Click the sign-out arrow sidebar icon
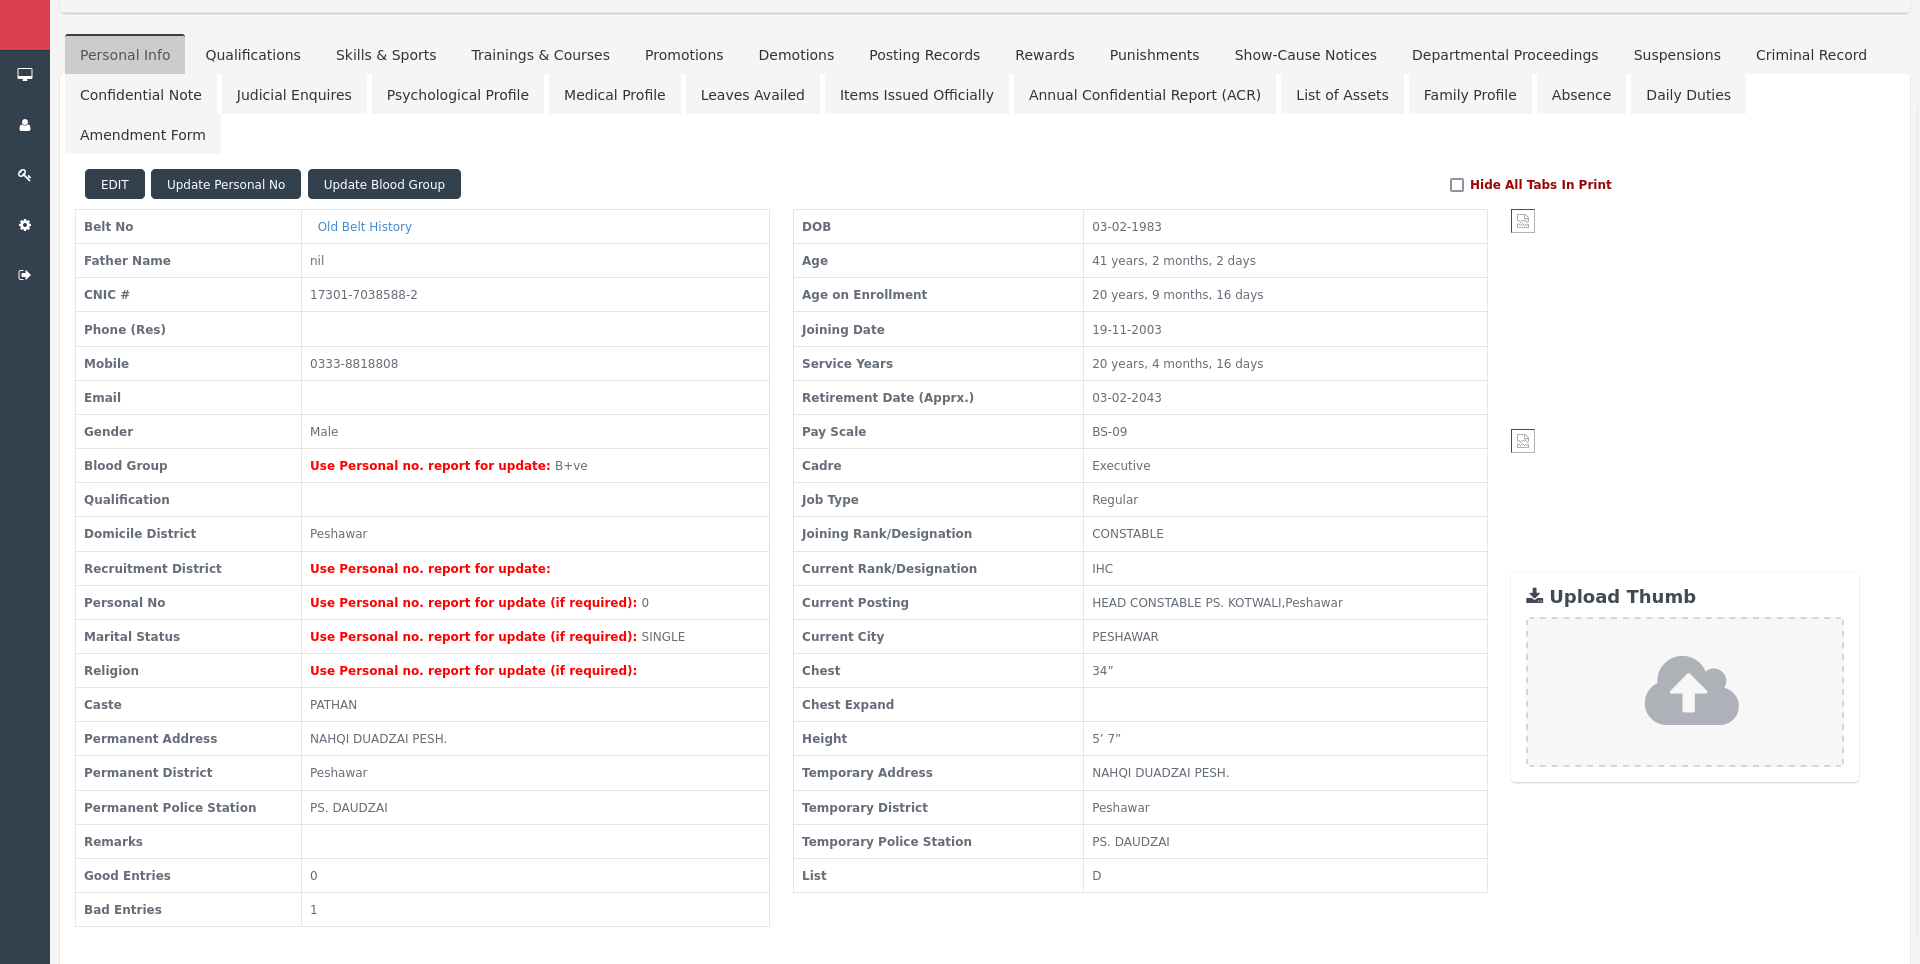The image size is (1920, 964). (25, 275)
